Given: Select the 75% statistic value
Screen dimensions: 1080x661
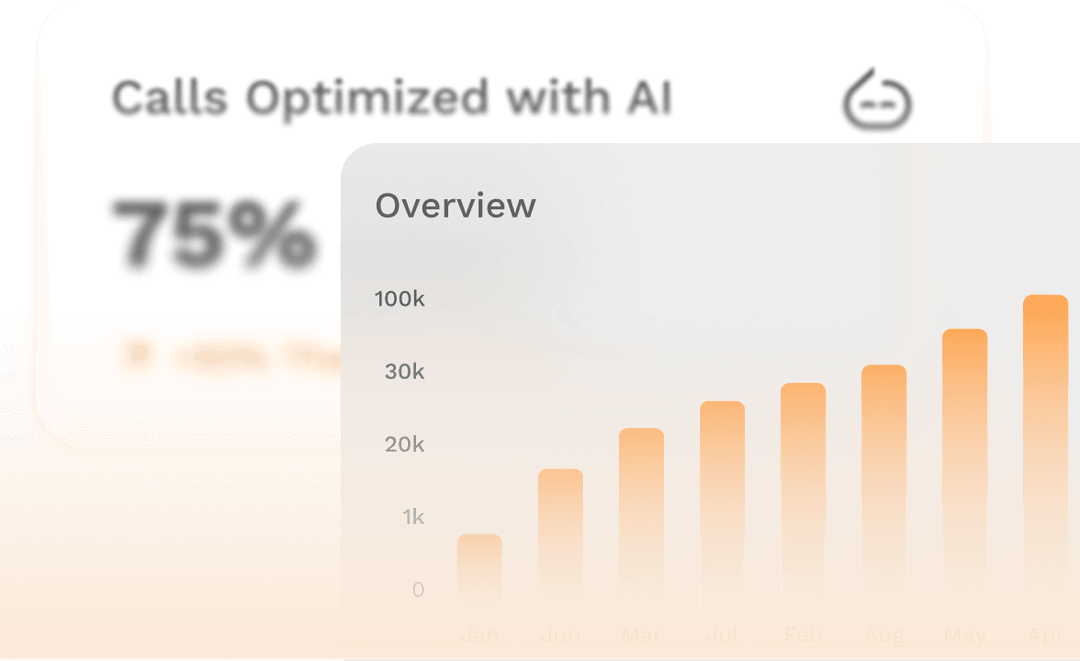Looking at the screenshot, I should pos(212,236).
